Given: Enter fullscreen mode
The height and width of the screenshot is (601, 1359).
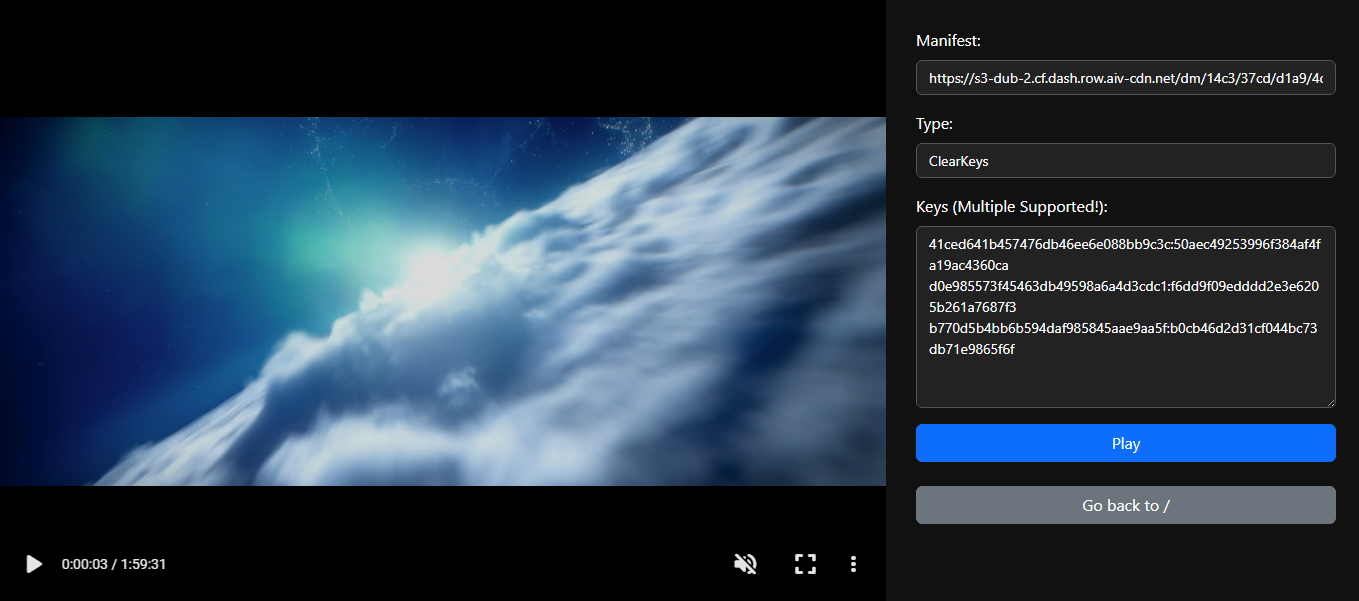Looking at the screenshot, I should (805, 564).
